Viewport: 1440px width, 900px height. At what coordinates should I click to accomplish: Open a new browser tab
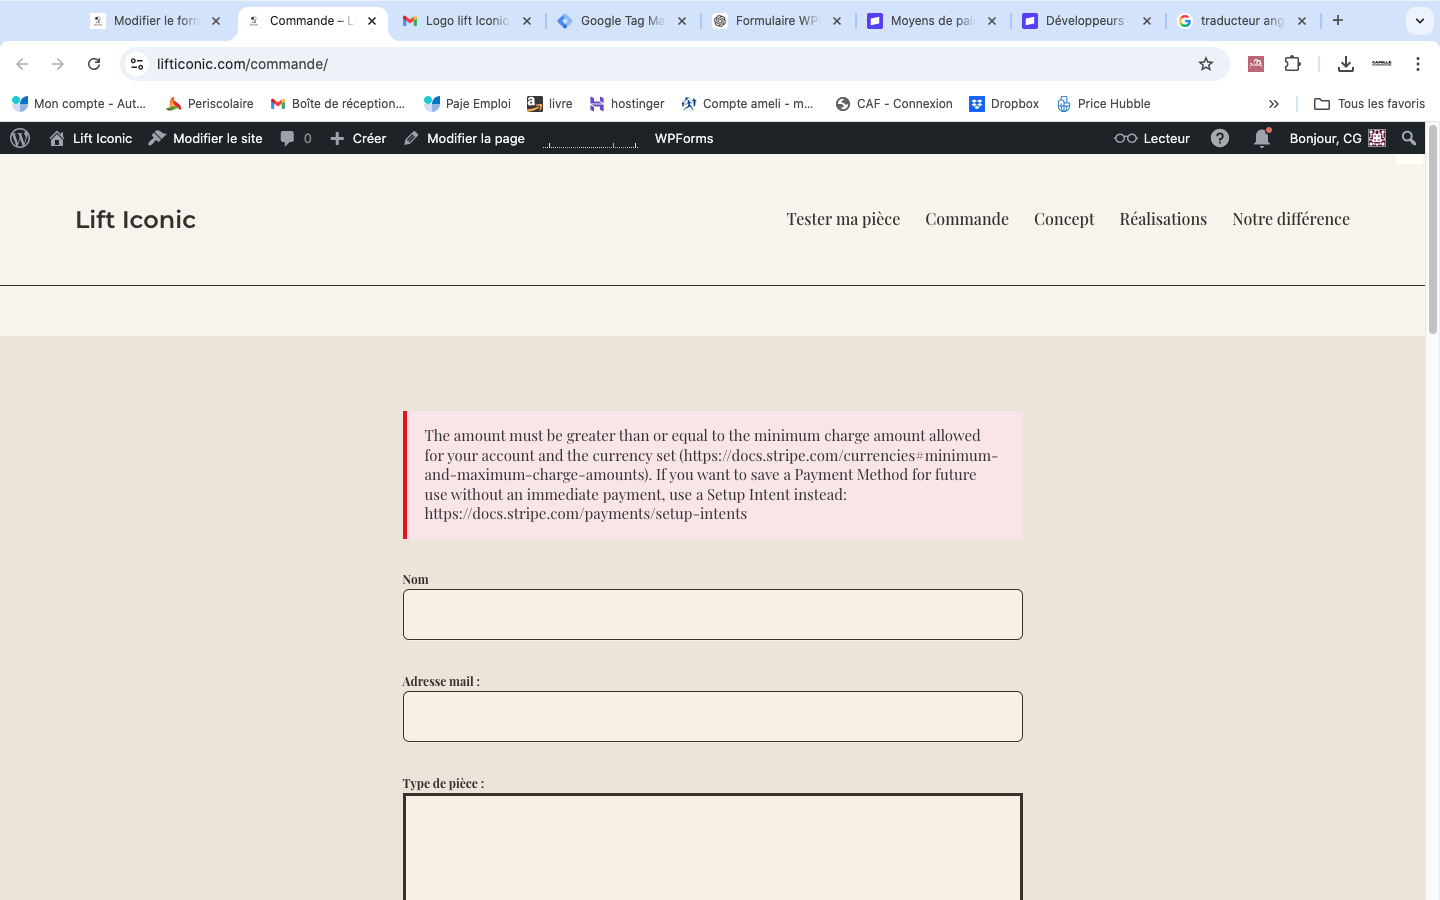[1338, 20]
